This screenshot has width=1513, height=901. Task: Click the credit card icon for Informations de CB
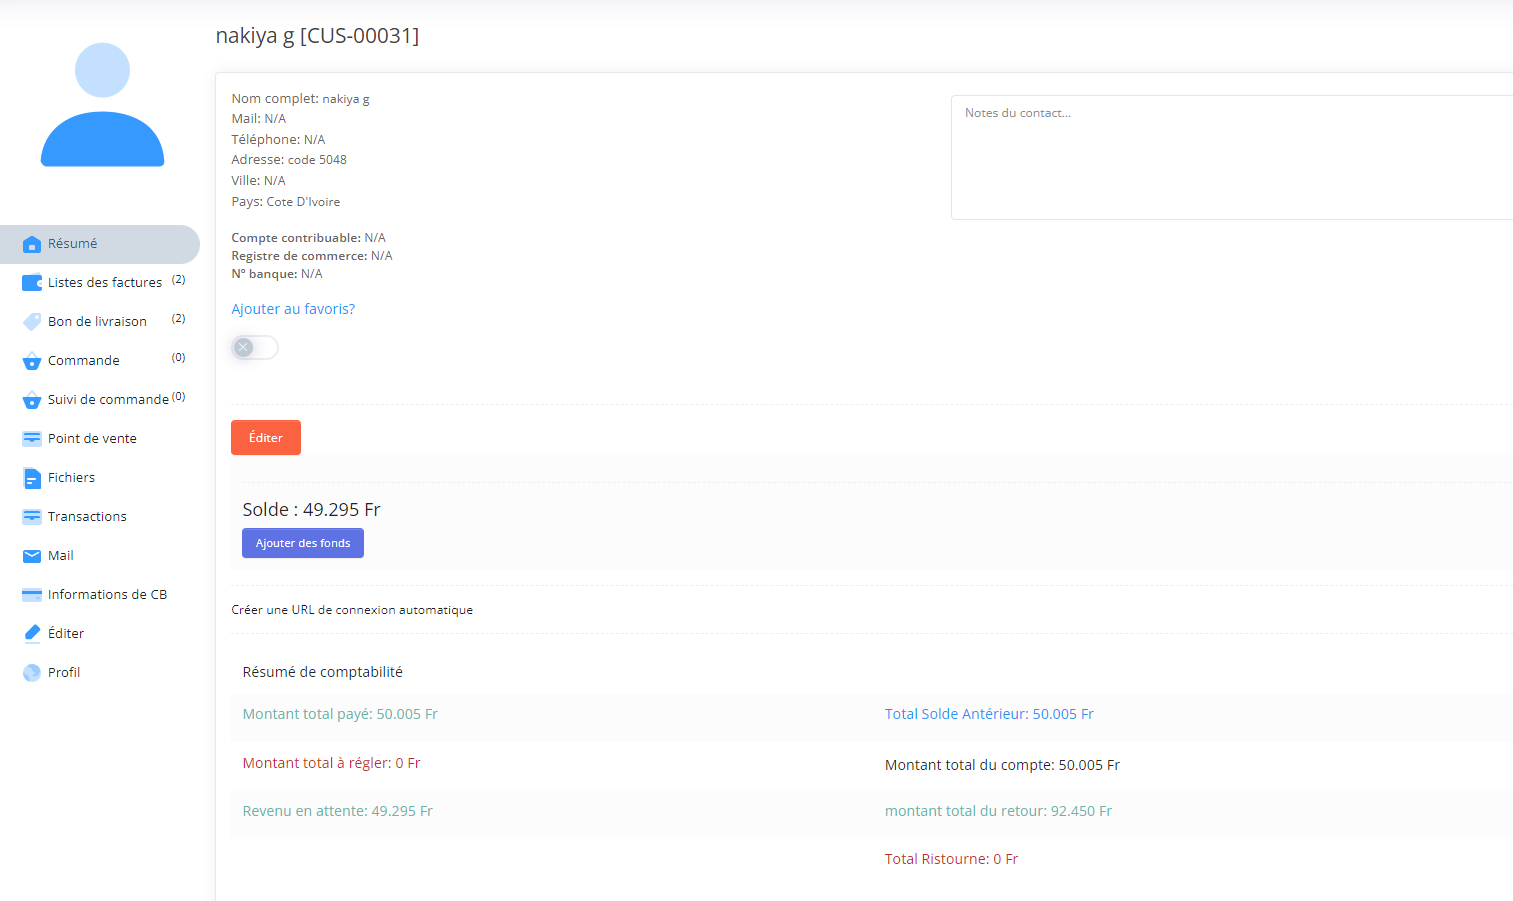[x=32, y=595]
